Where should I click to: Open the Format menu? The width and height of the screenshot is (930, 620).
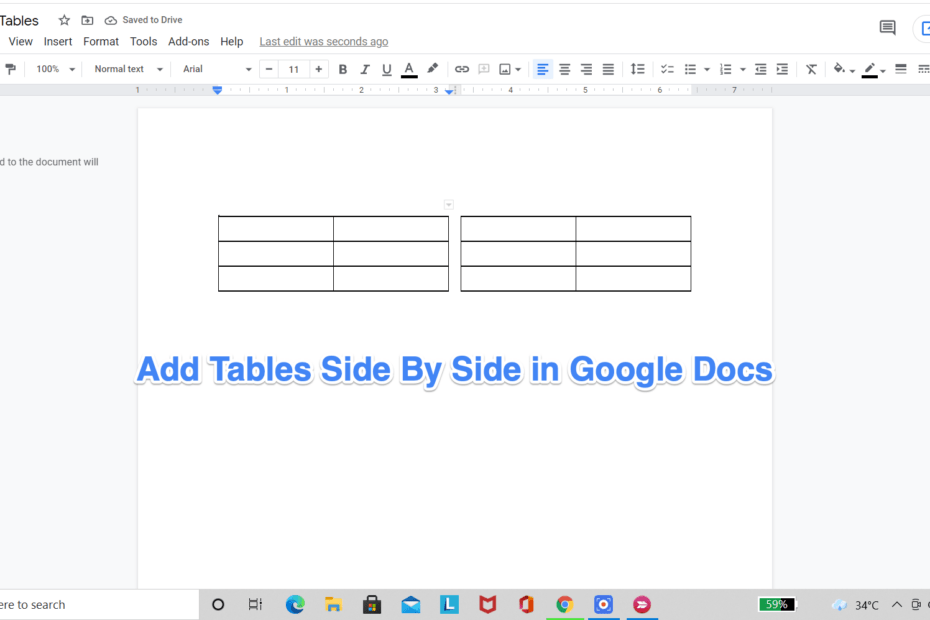101,42
